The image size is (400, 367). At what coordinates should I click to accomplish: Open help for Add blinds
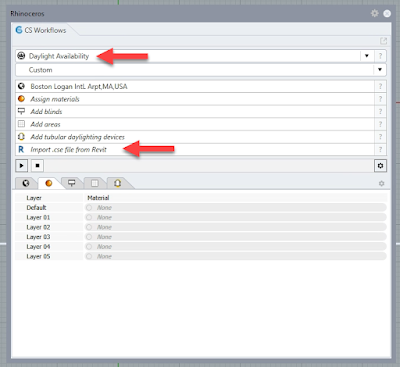click(x=380, y=112)
